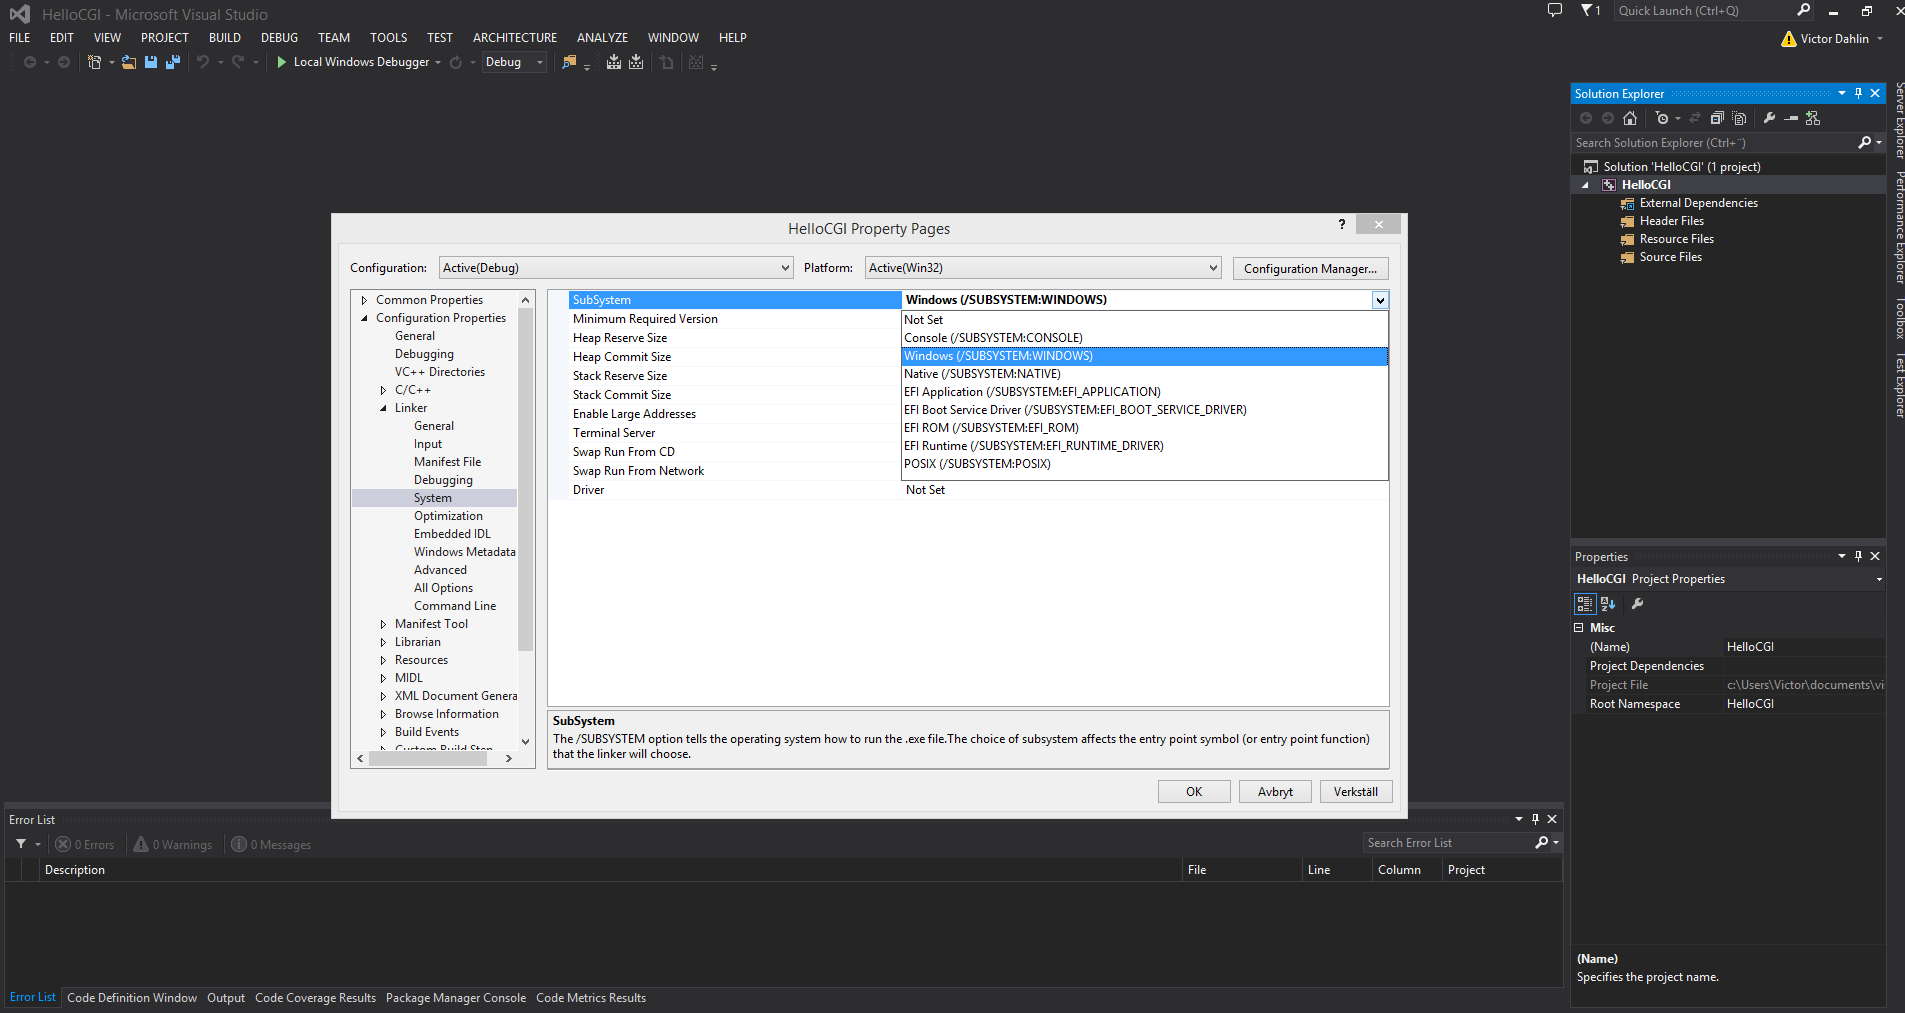Select Source Files in Solution Explorer

click(x=1670, y=257)
